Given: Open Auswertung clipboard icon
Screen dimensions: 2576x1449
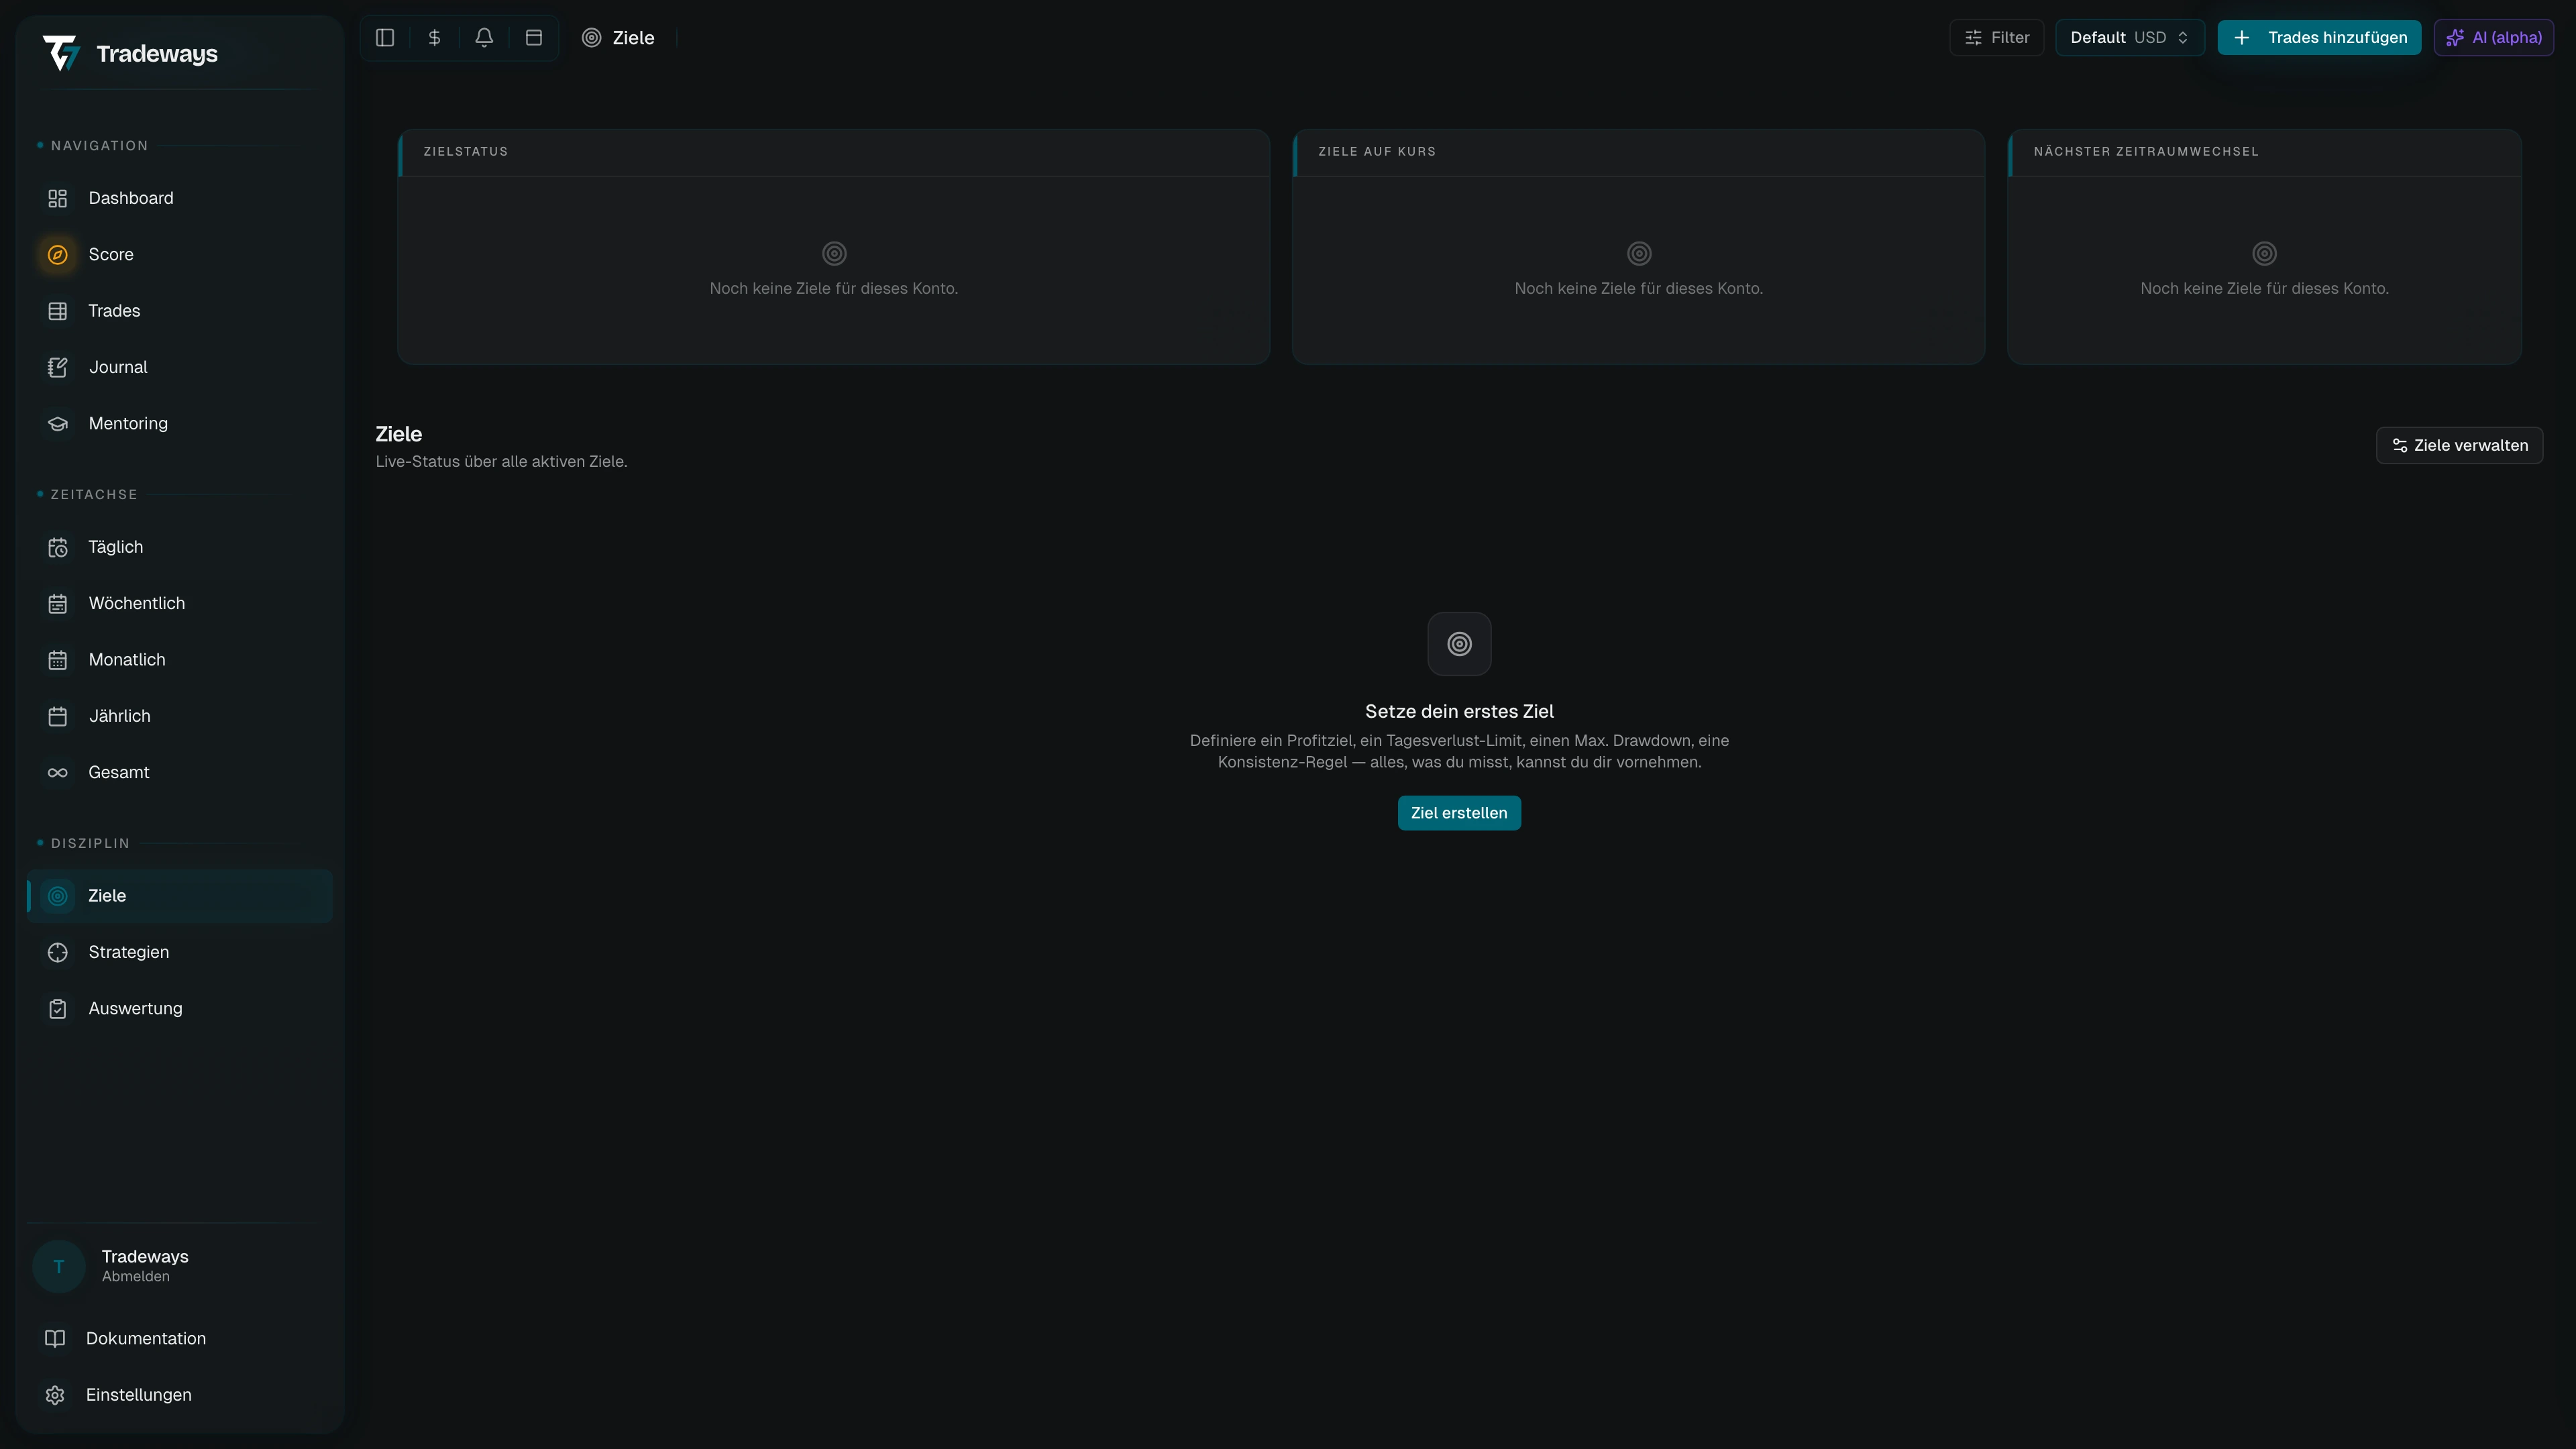Looking at the screenshot, I should click(x=58, y=1008).
